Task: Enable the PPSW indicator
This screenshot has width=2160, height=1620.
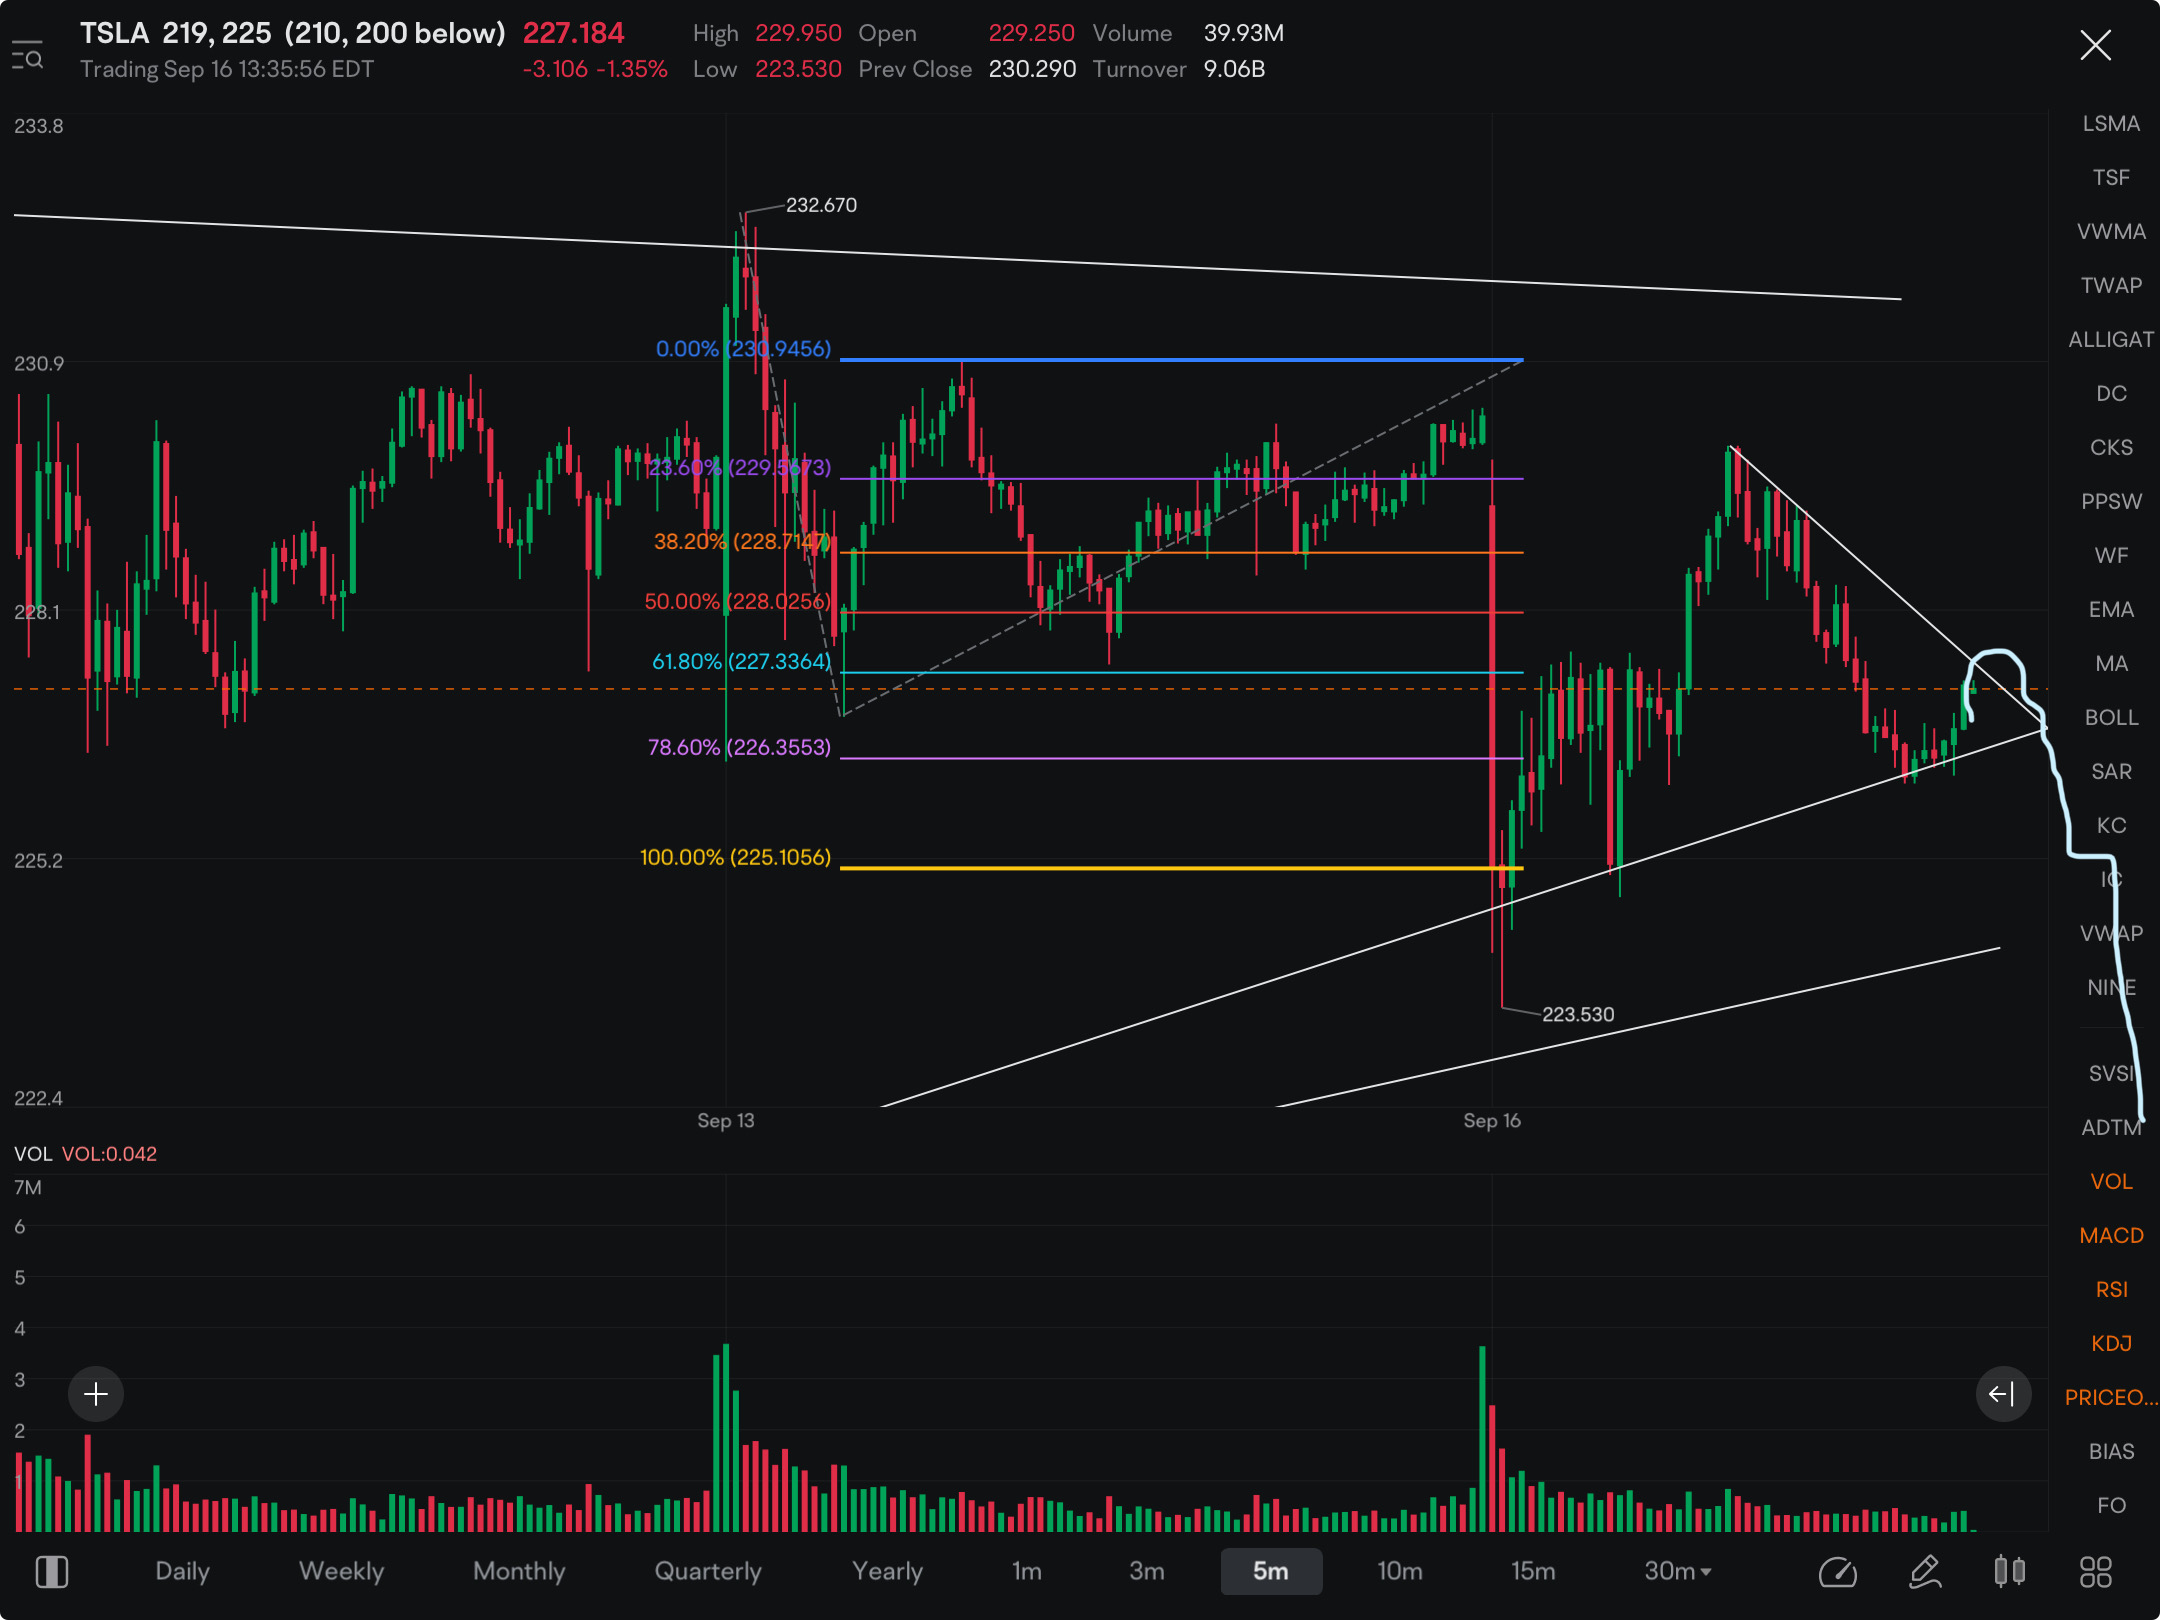Action: tap(2111, 502)
